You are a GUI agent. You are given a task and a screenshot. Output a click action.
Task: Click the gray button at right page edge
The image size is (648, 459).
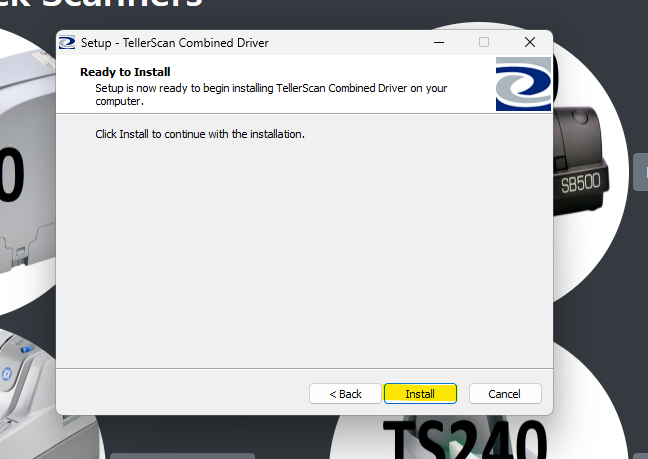[640, 172]
